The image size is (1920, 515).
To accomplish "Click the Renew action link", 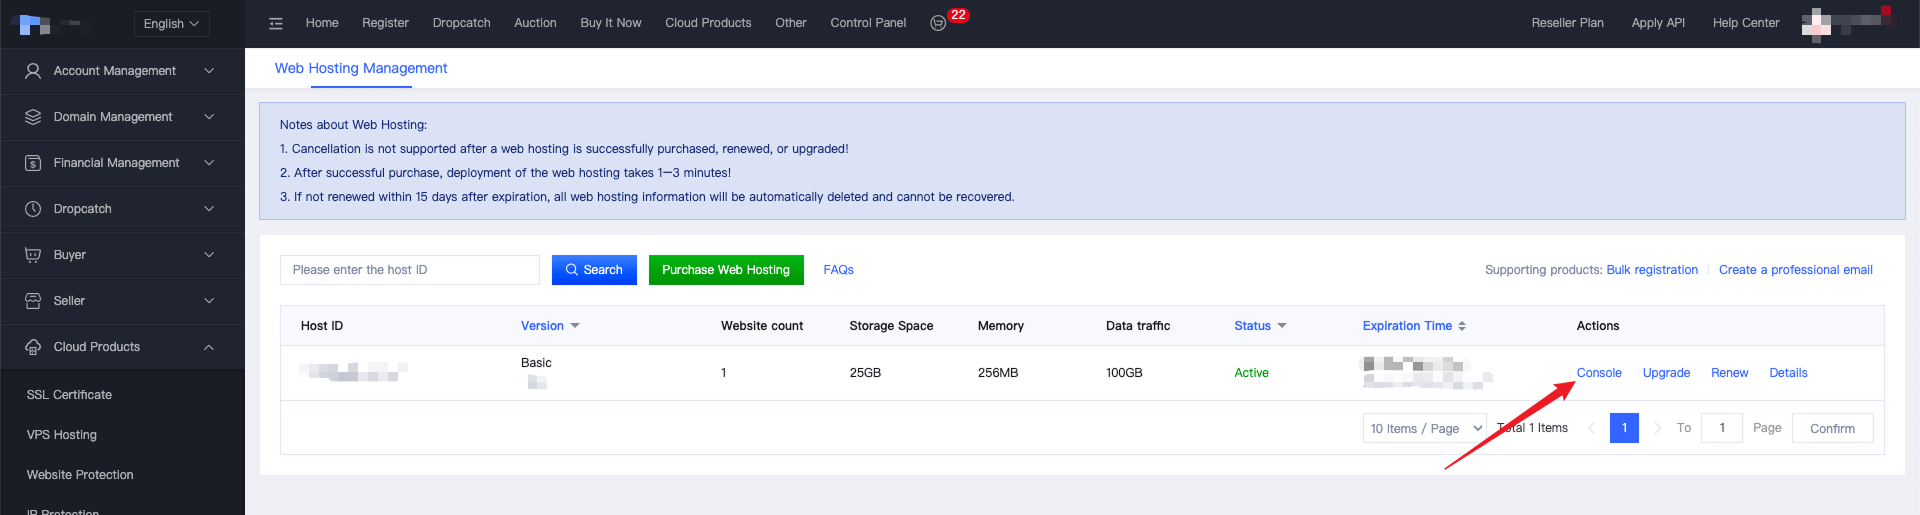I will 1729,373.
